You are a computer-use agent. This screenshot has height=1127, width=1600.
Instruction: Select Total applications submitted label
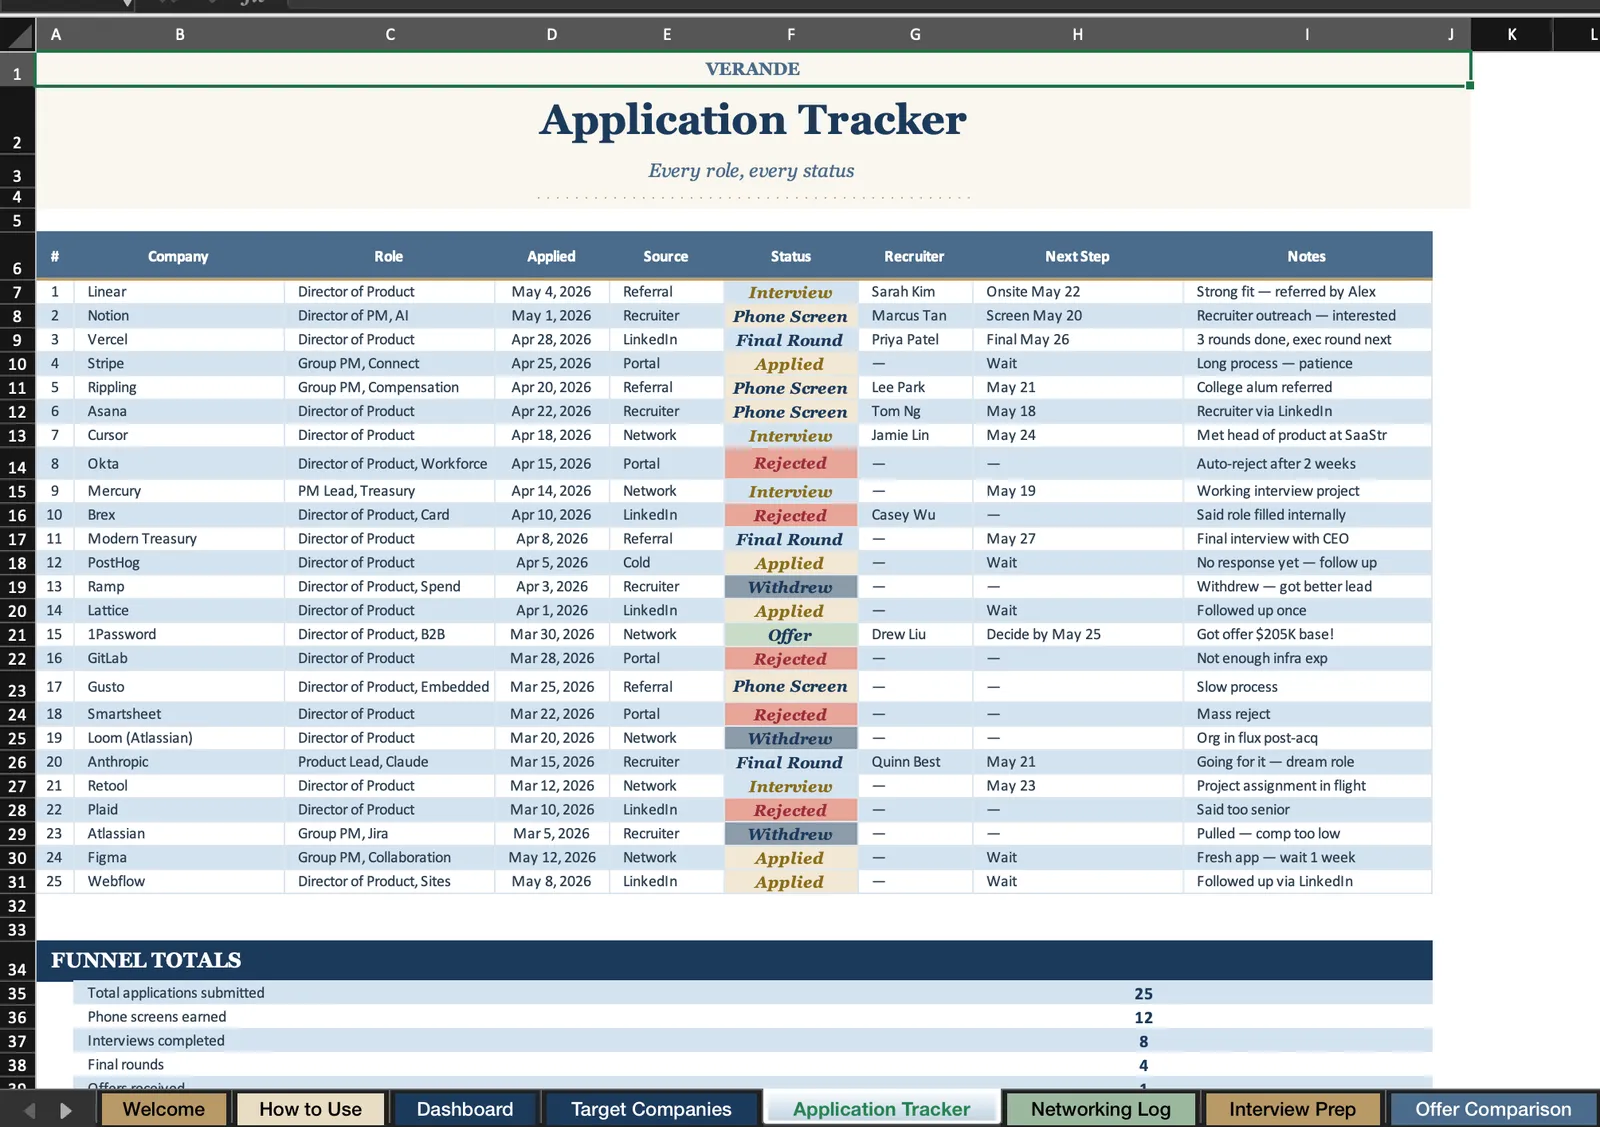pyautogui.click(x=176, y=993)
